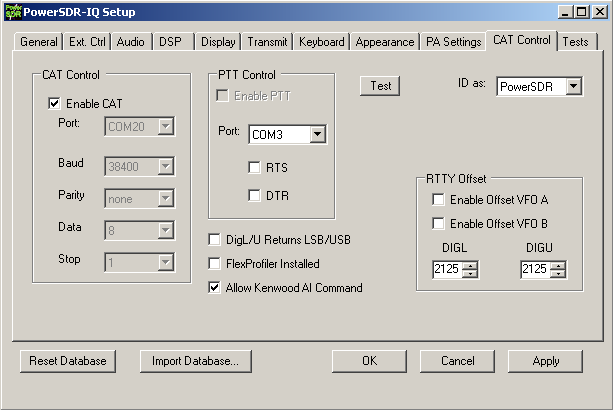Click the Apply button
The height and width of the screenshot is (411, 613).
pyautogui.click(x=545, y=361)
